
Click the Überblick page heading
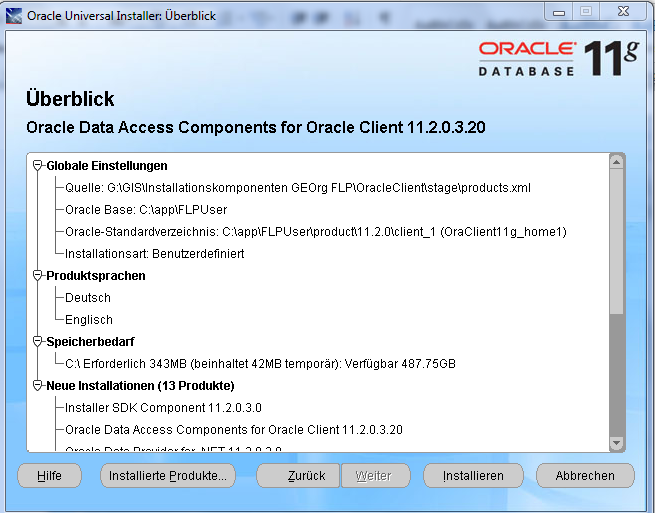click(70, 99)
